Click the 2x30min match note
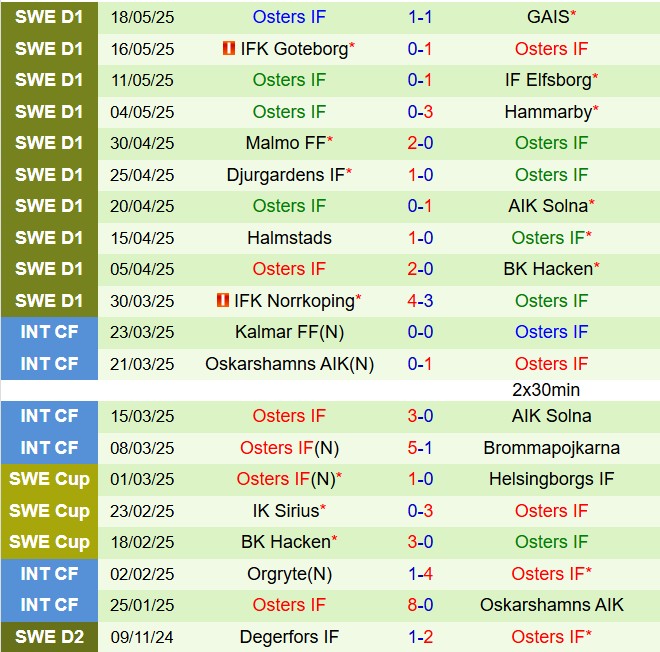Viewport: 660px width, 652px height. click(x=546, y=390)
